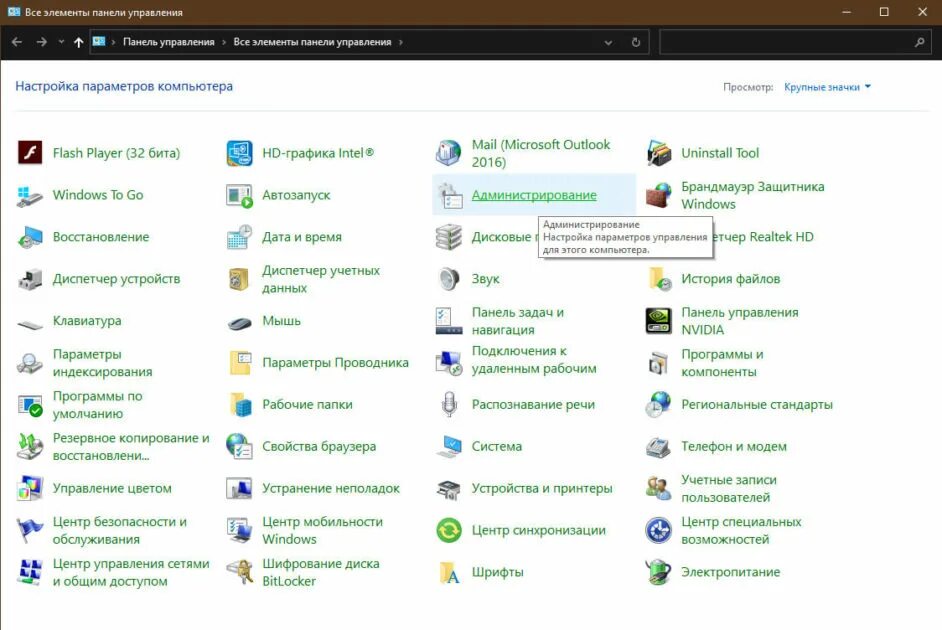Expand chevron after Панель управления breadcrumb
This screenshot has width=942, height=630.
click(x=224, y=42)
